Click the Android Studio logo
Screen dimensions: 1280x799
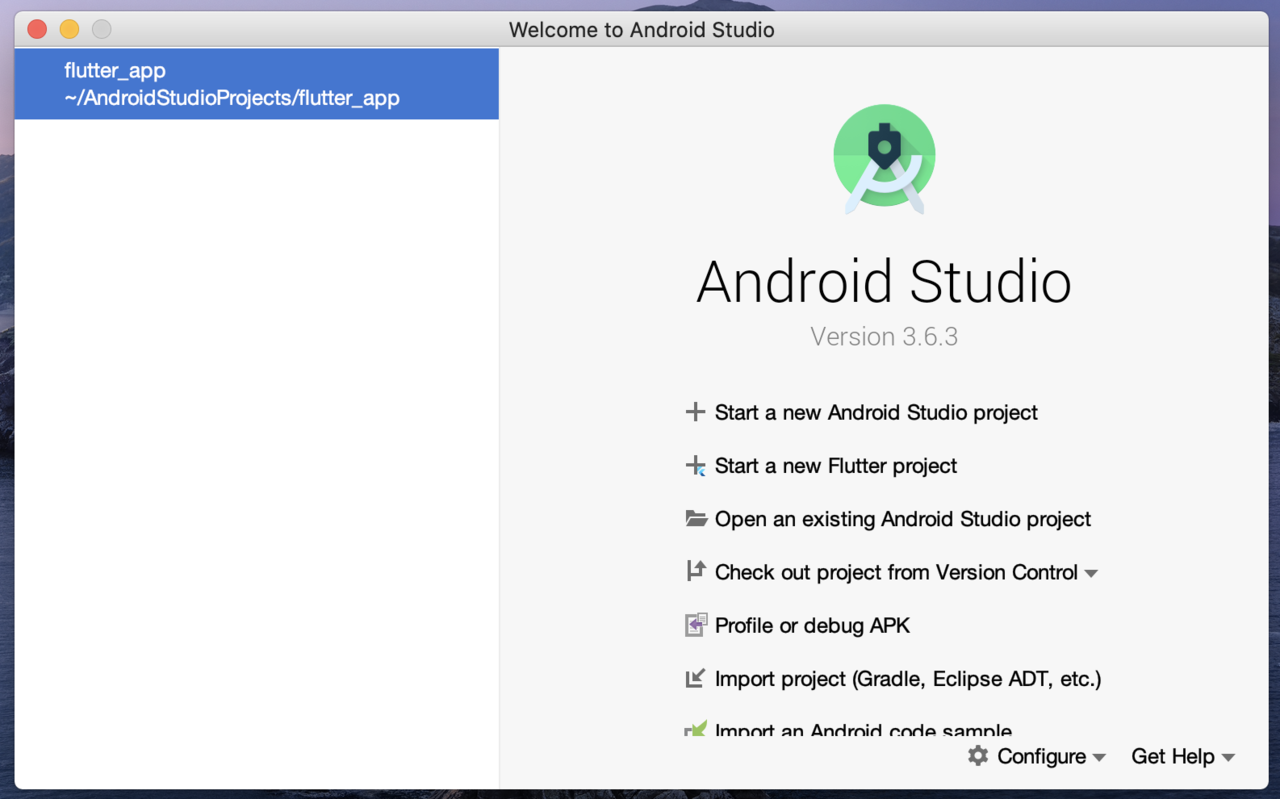pyautogui.click(x=884, y=159)
